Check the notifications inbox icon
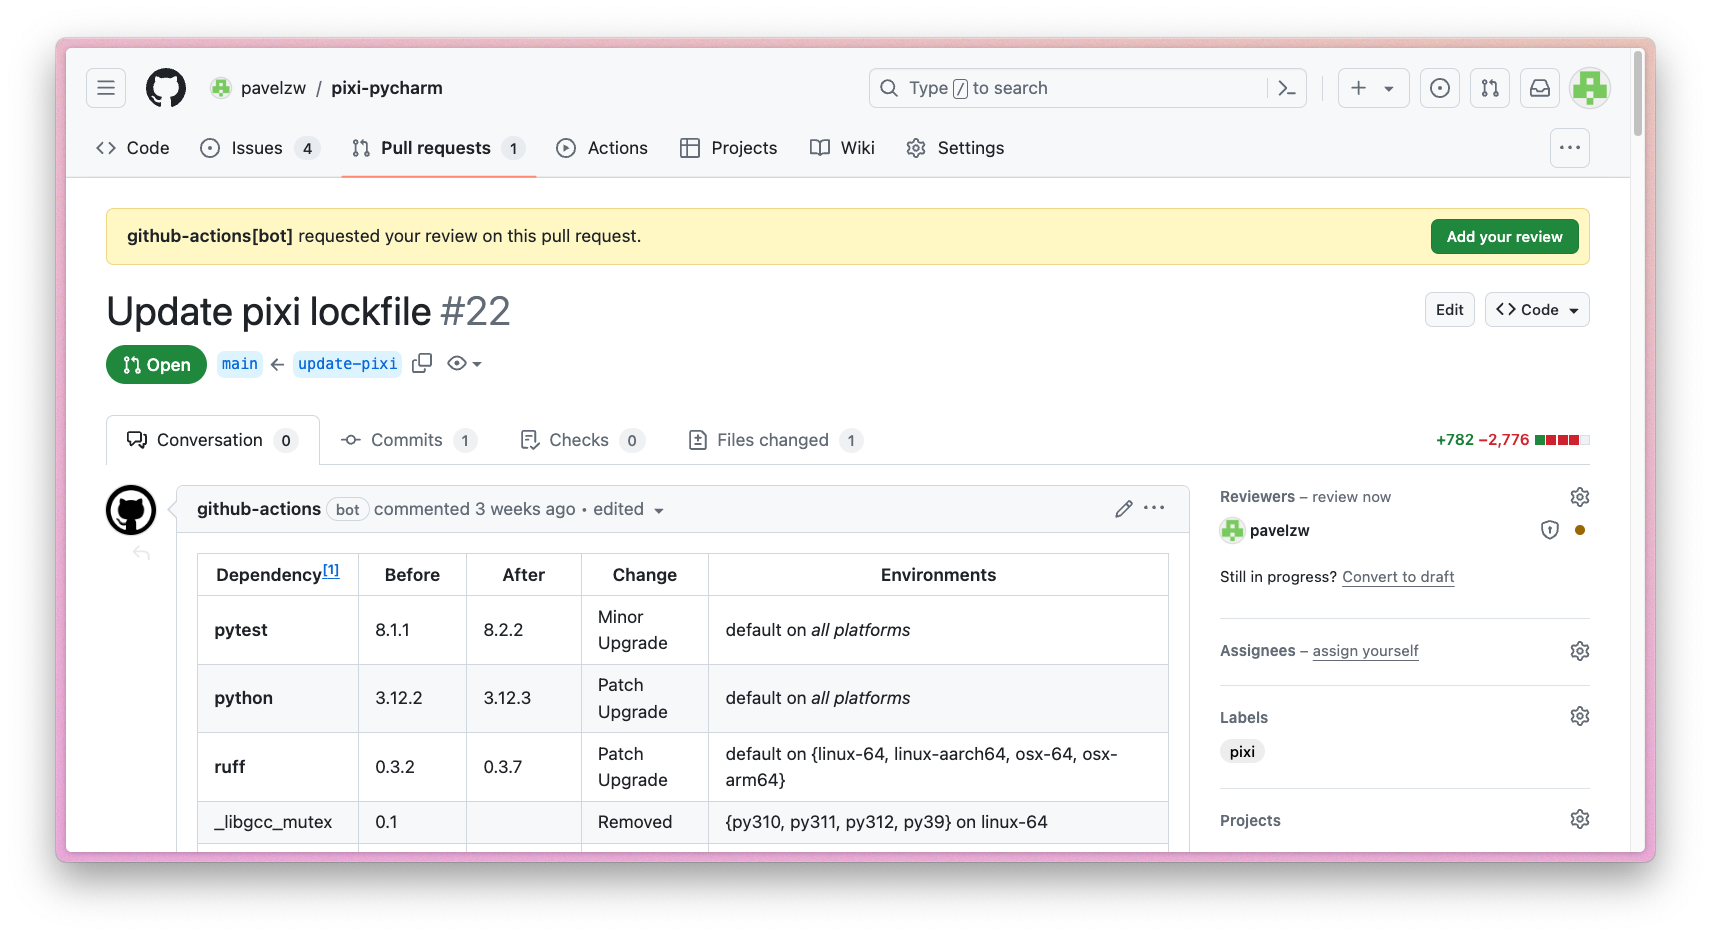Screen dimensions: 1711x936 tap(1539, 88)
